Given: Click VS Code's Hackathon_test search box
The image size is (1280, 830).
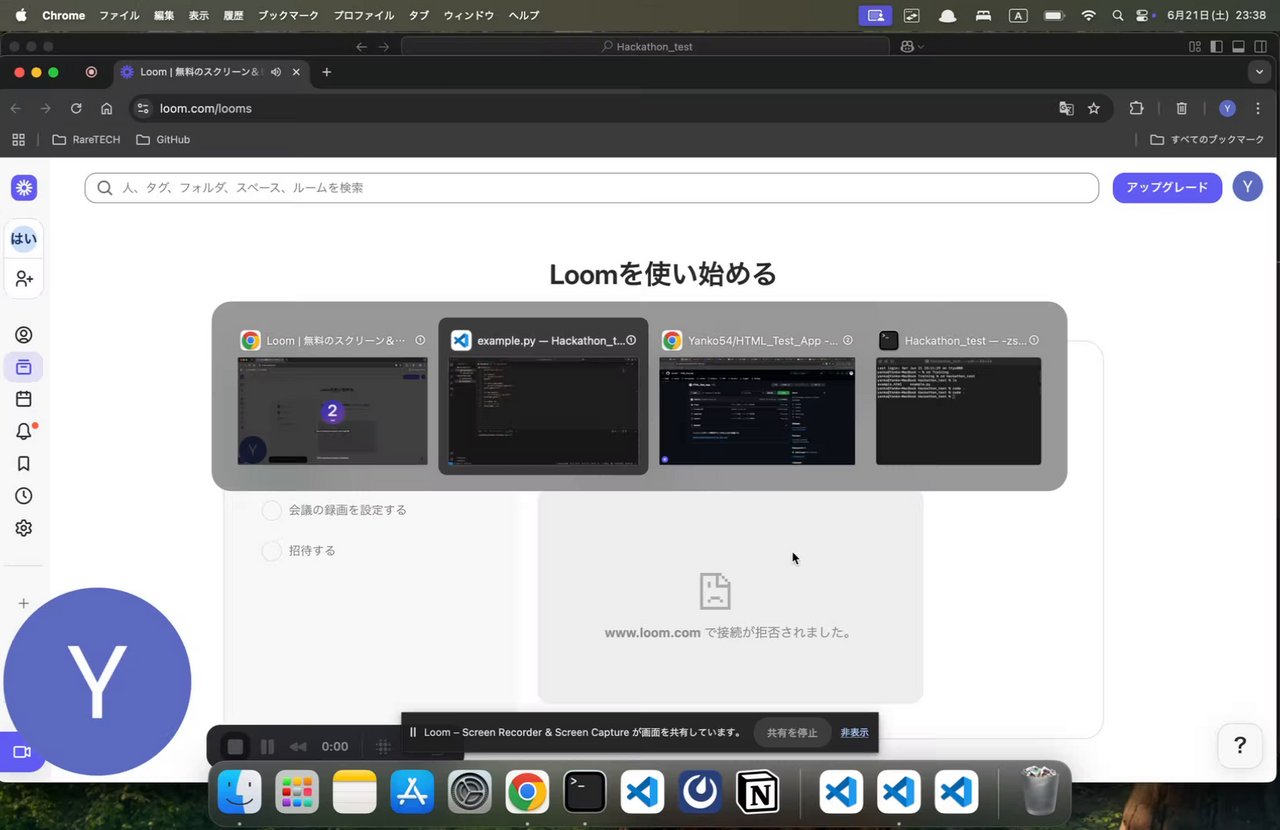Looking at the screenshot, I should [x=645, y=46].
